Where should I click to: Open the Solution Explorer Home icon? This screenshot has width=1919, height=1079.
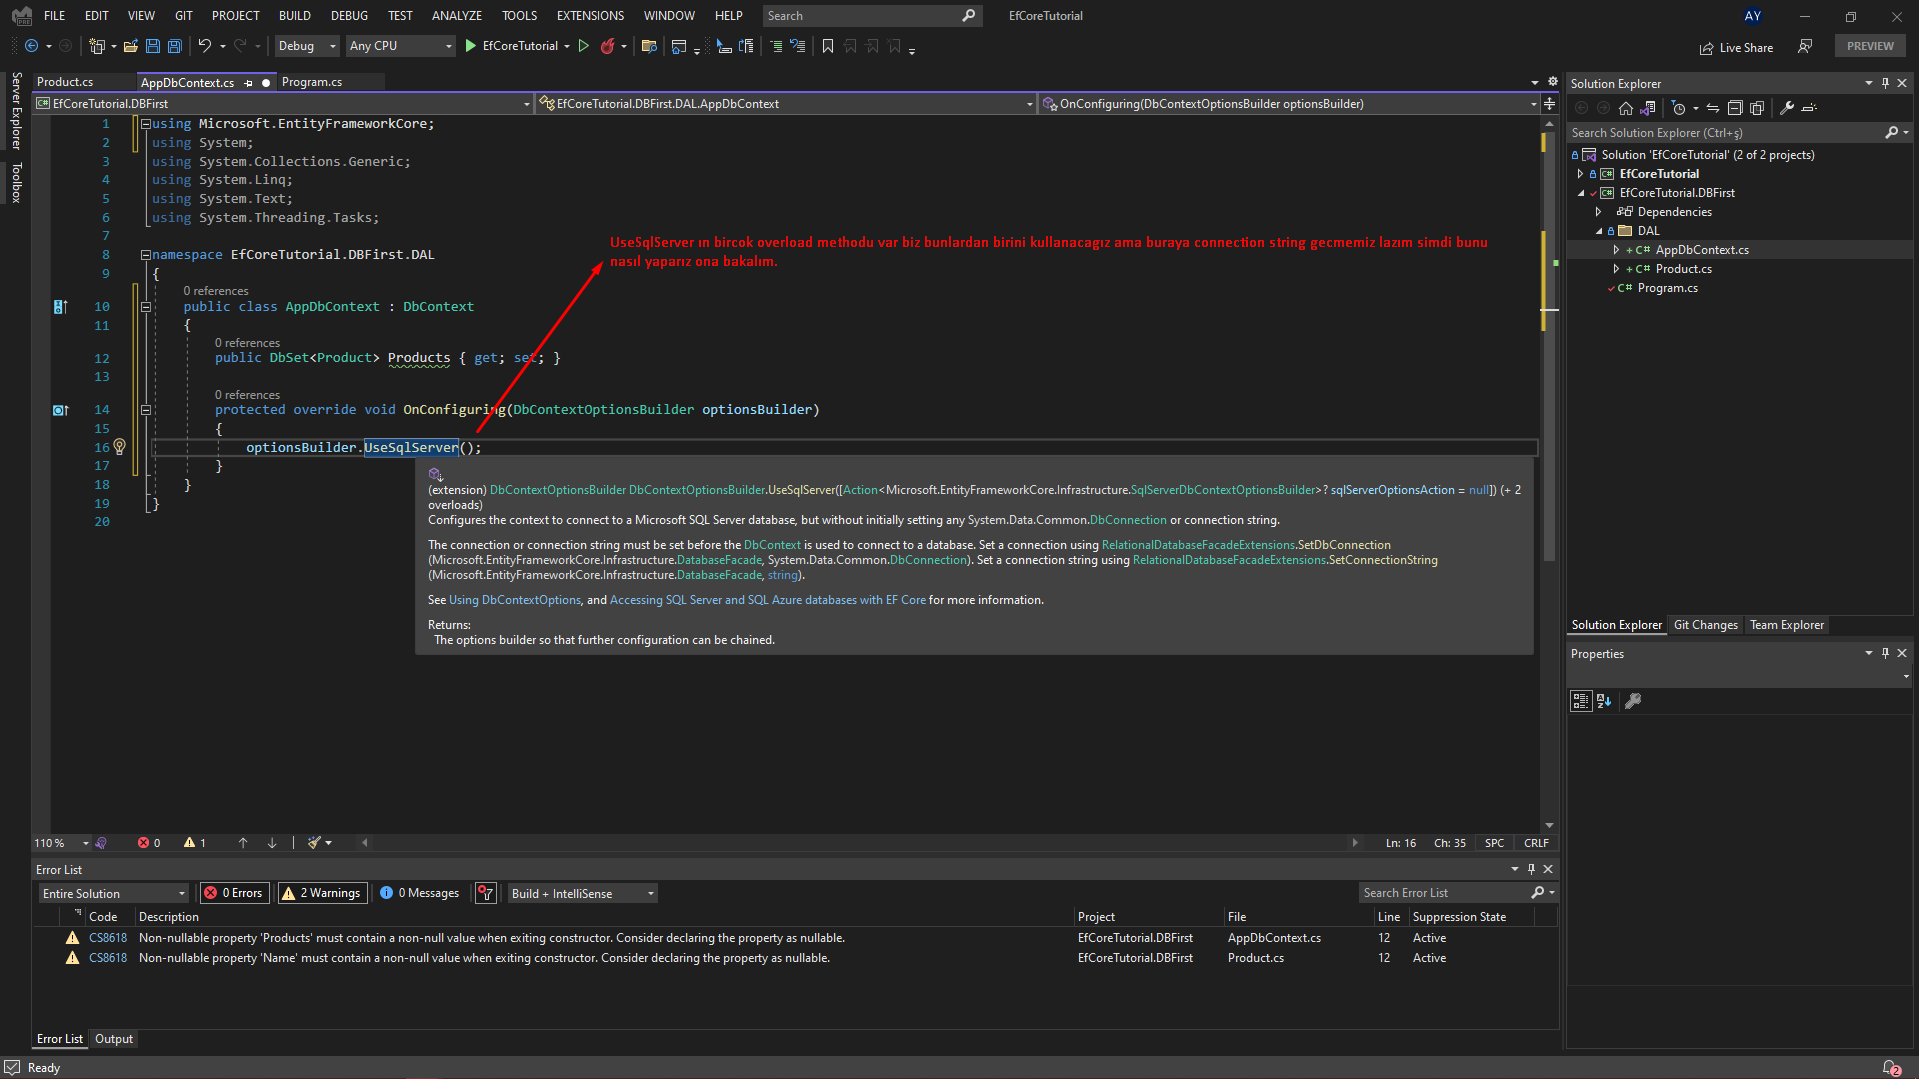tap(1626, 108)
